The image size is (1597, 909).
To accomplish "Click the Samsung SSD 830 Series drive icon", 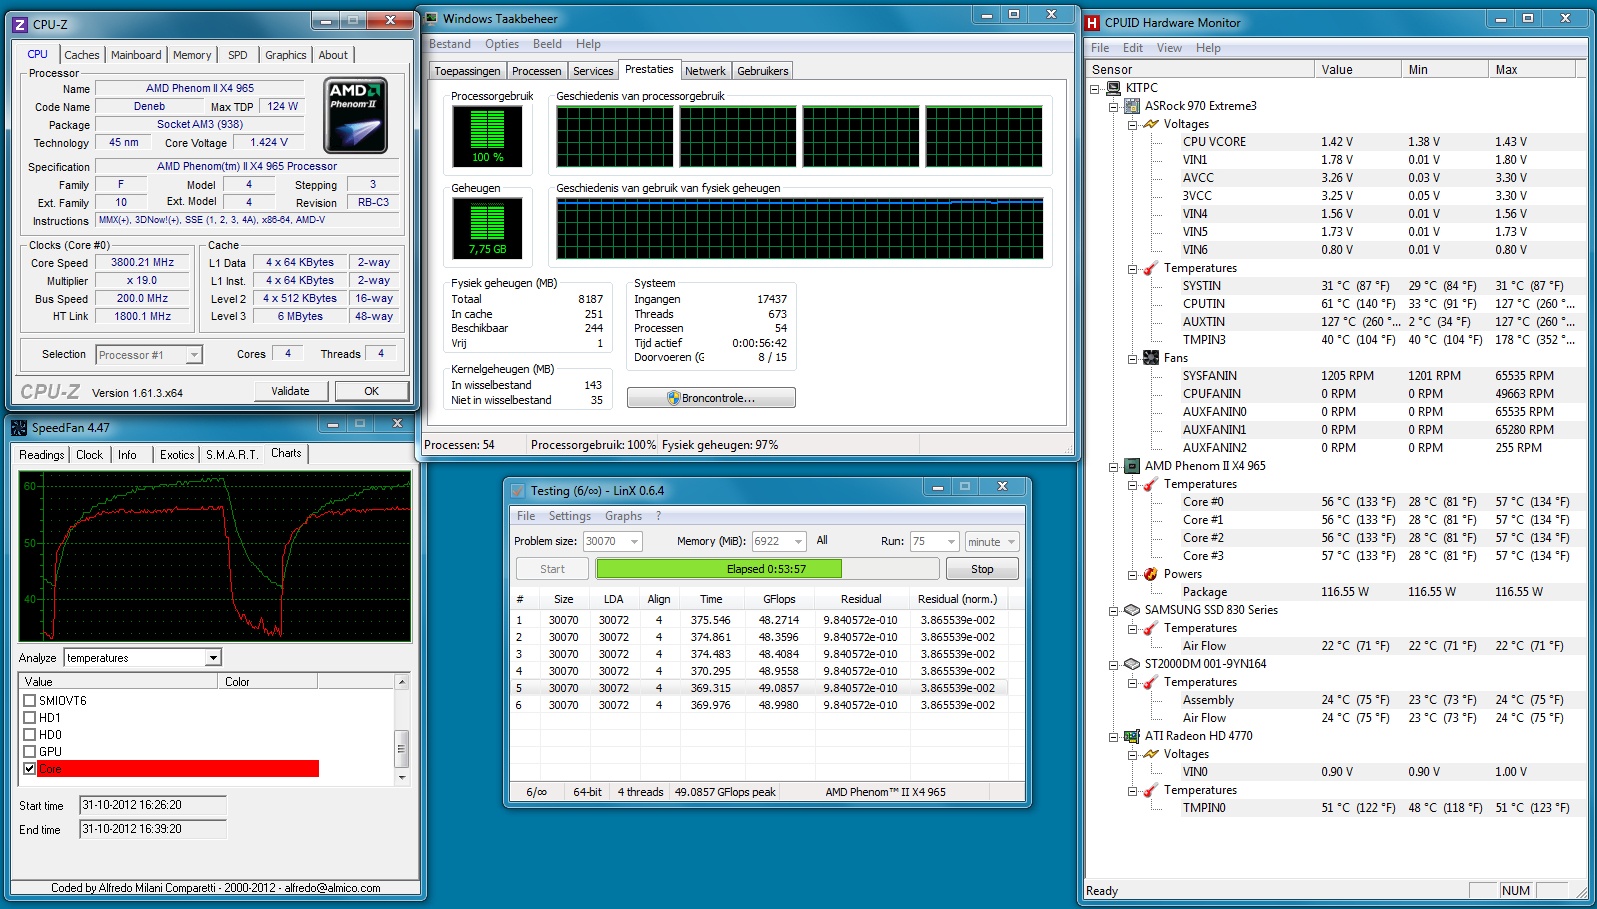I will click(x=1132, y=610).
